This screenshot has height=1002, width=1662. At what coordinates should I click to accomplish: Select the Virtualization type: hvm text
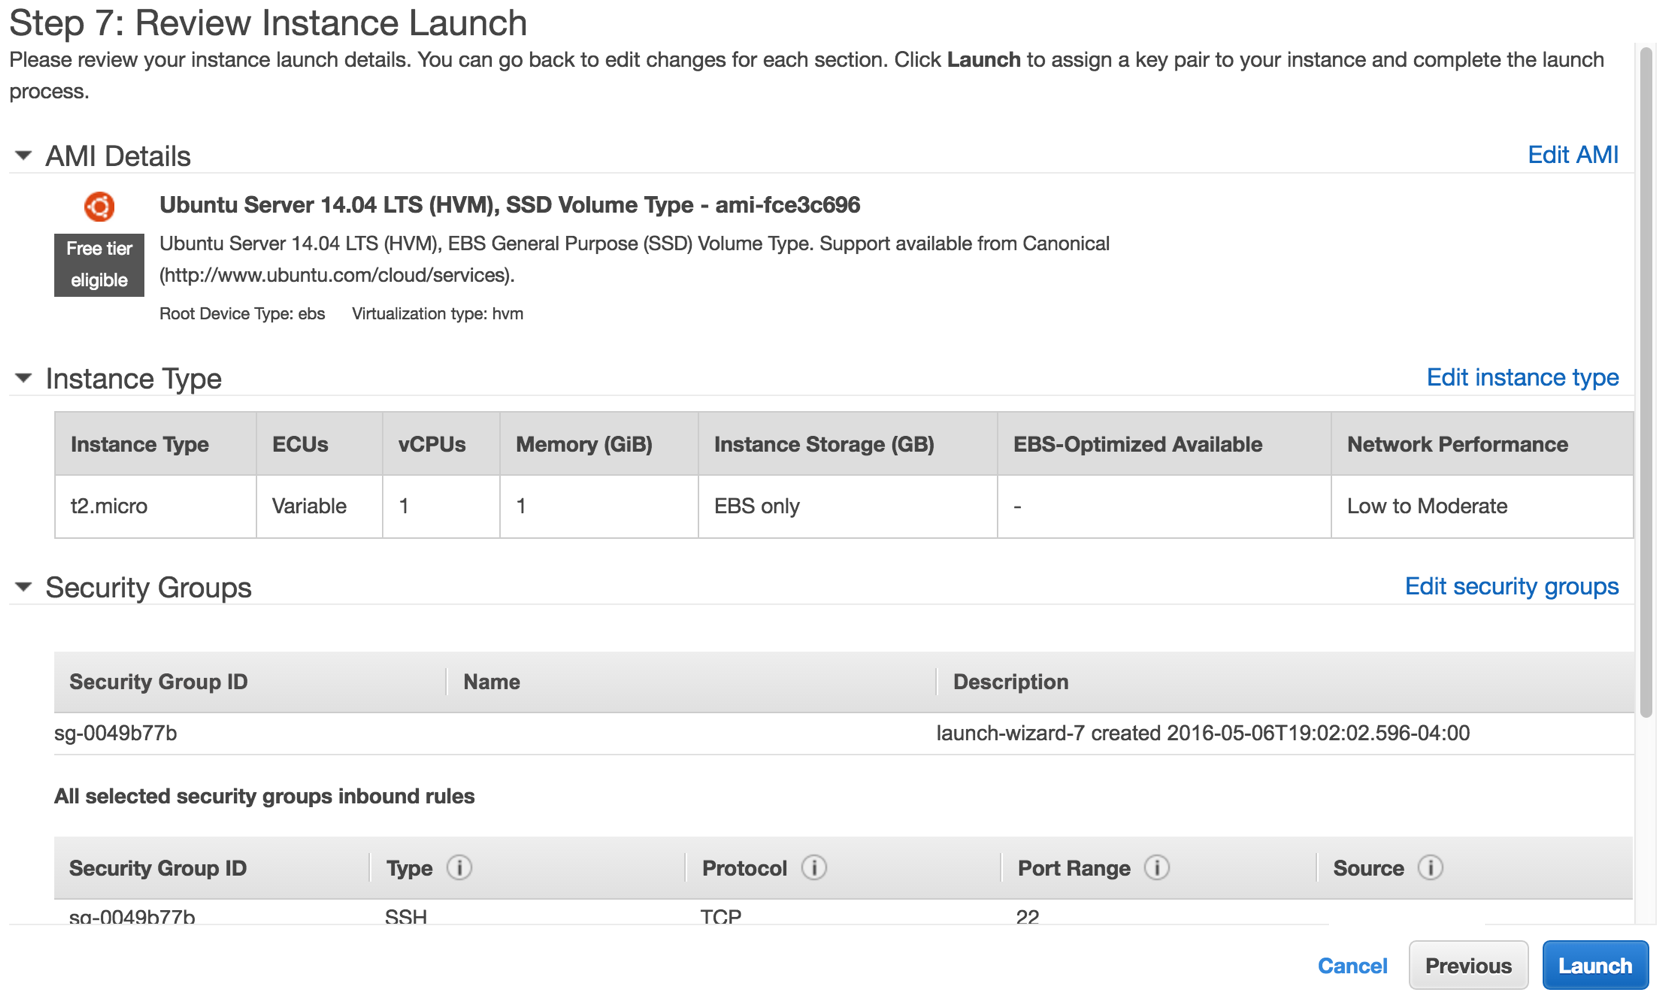point(437,314)
